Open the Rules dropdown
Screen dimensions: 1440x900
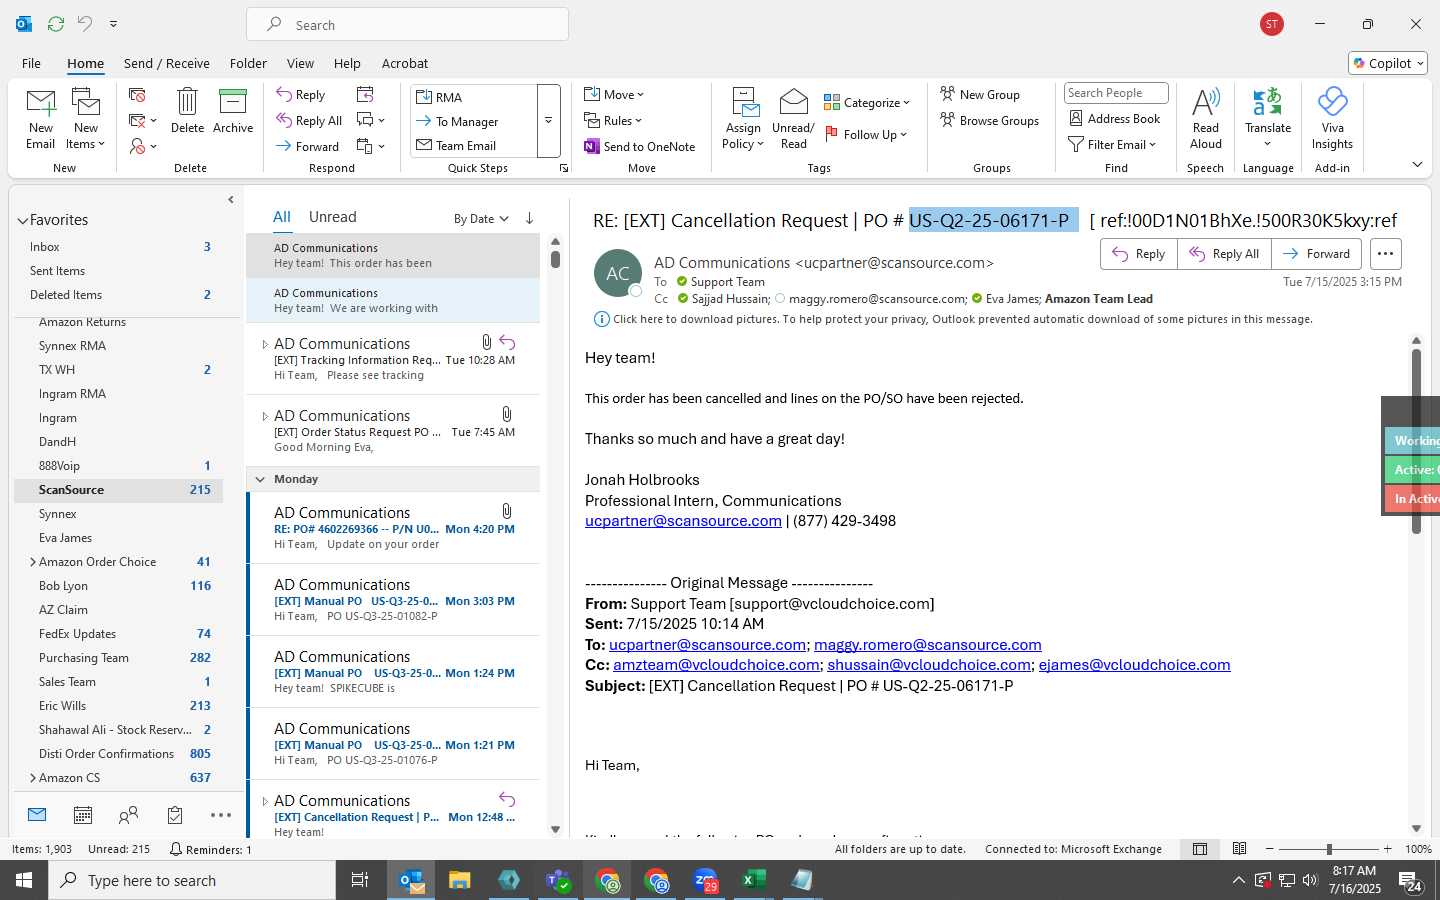tap(613, 121)
